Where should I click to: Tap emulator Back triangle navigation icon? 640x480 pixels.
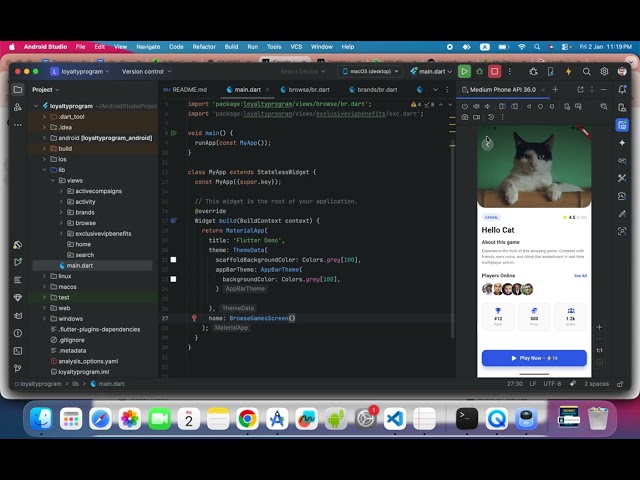529,107
